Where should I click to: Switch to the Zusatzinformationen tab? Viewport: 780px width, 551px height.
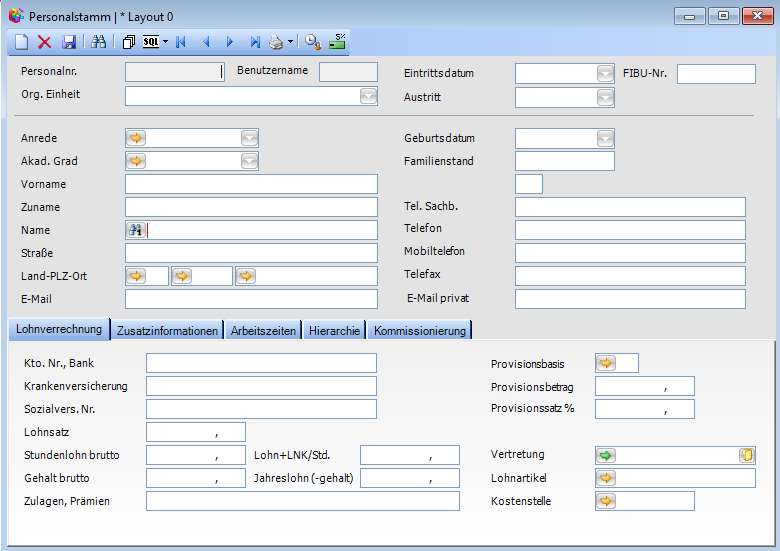(x=167, y=331)
